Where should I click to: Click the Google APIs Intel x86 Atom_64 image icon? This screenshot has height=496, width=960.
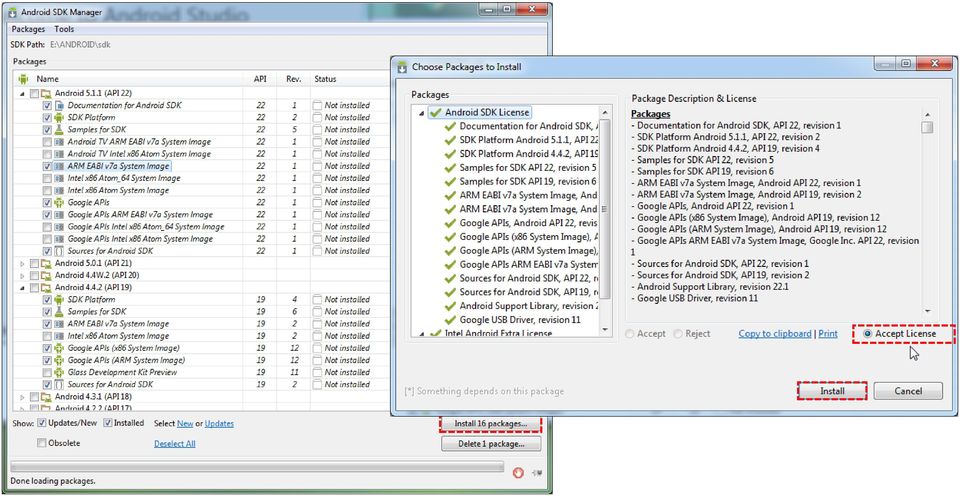point(59,227)
